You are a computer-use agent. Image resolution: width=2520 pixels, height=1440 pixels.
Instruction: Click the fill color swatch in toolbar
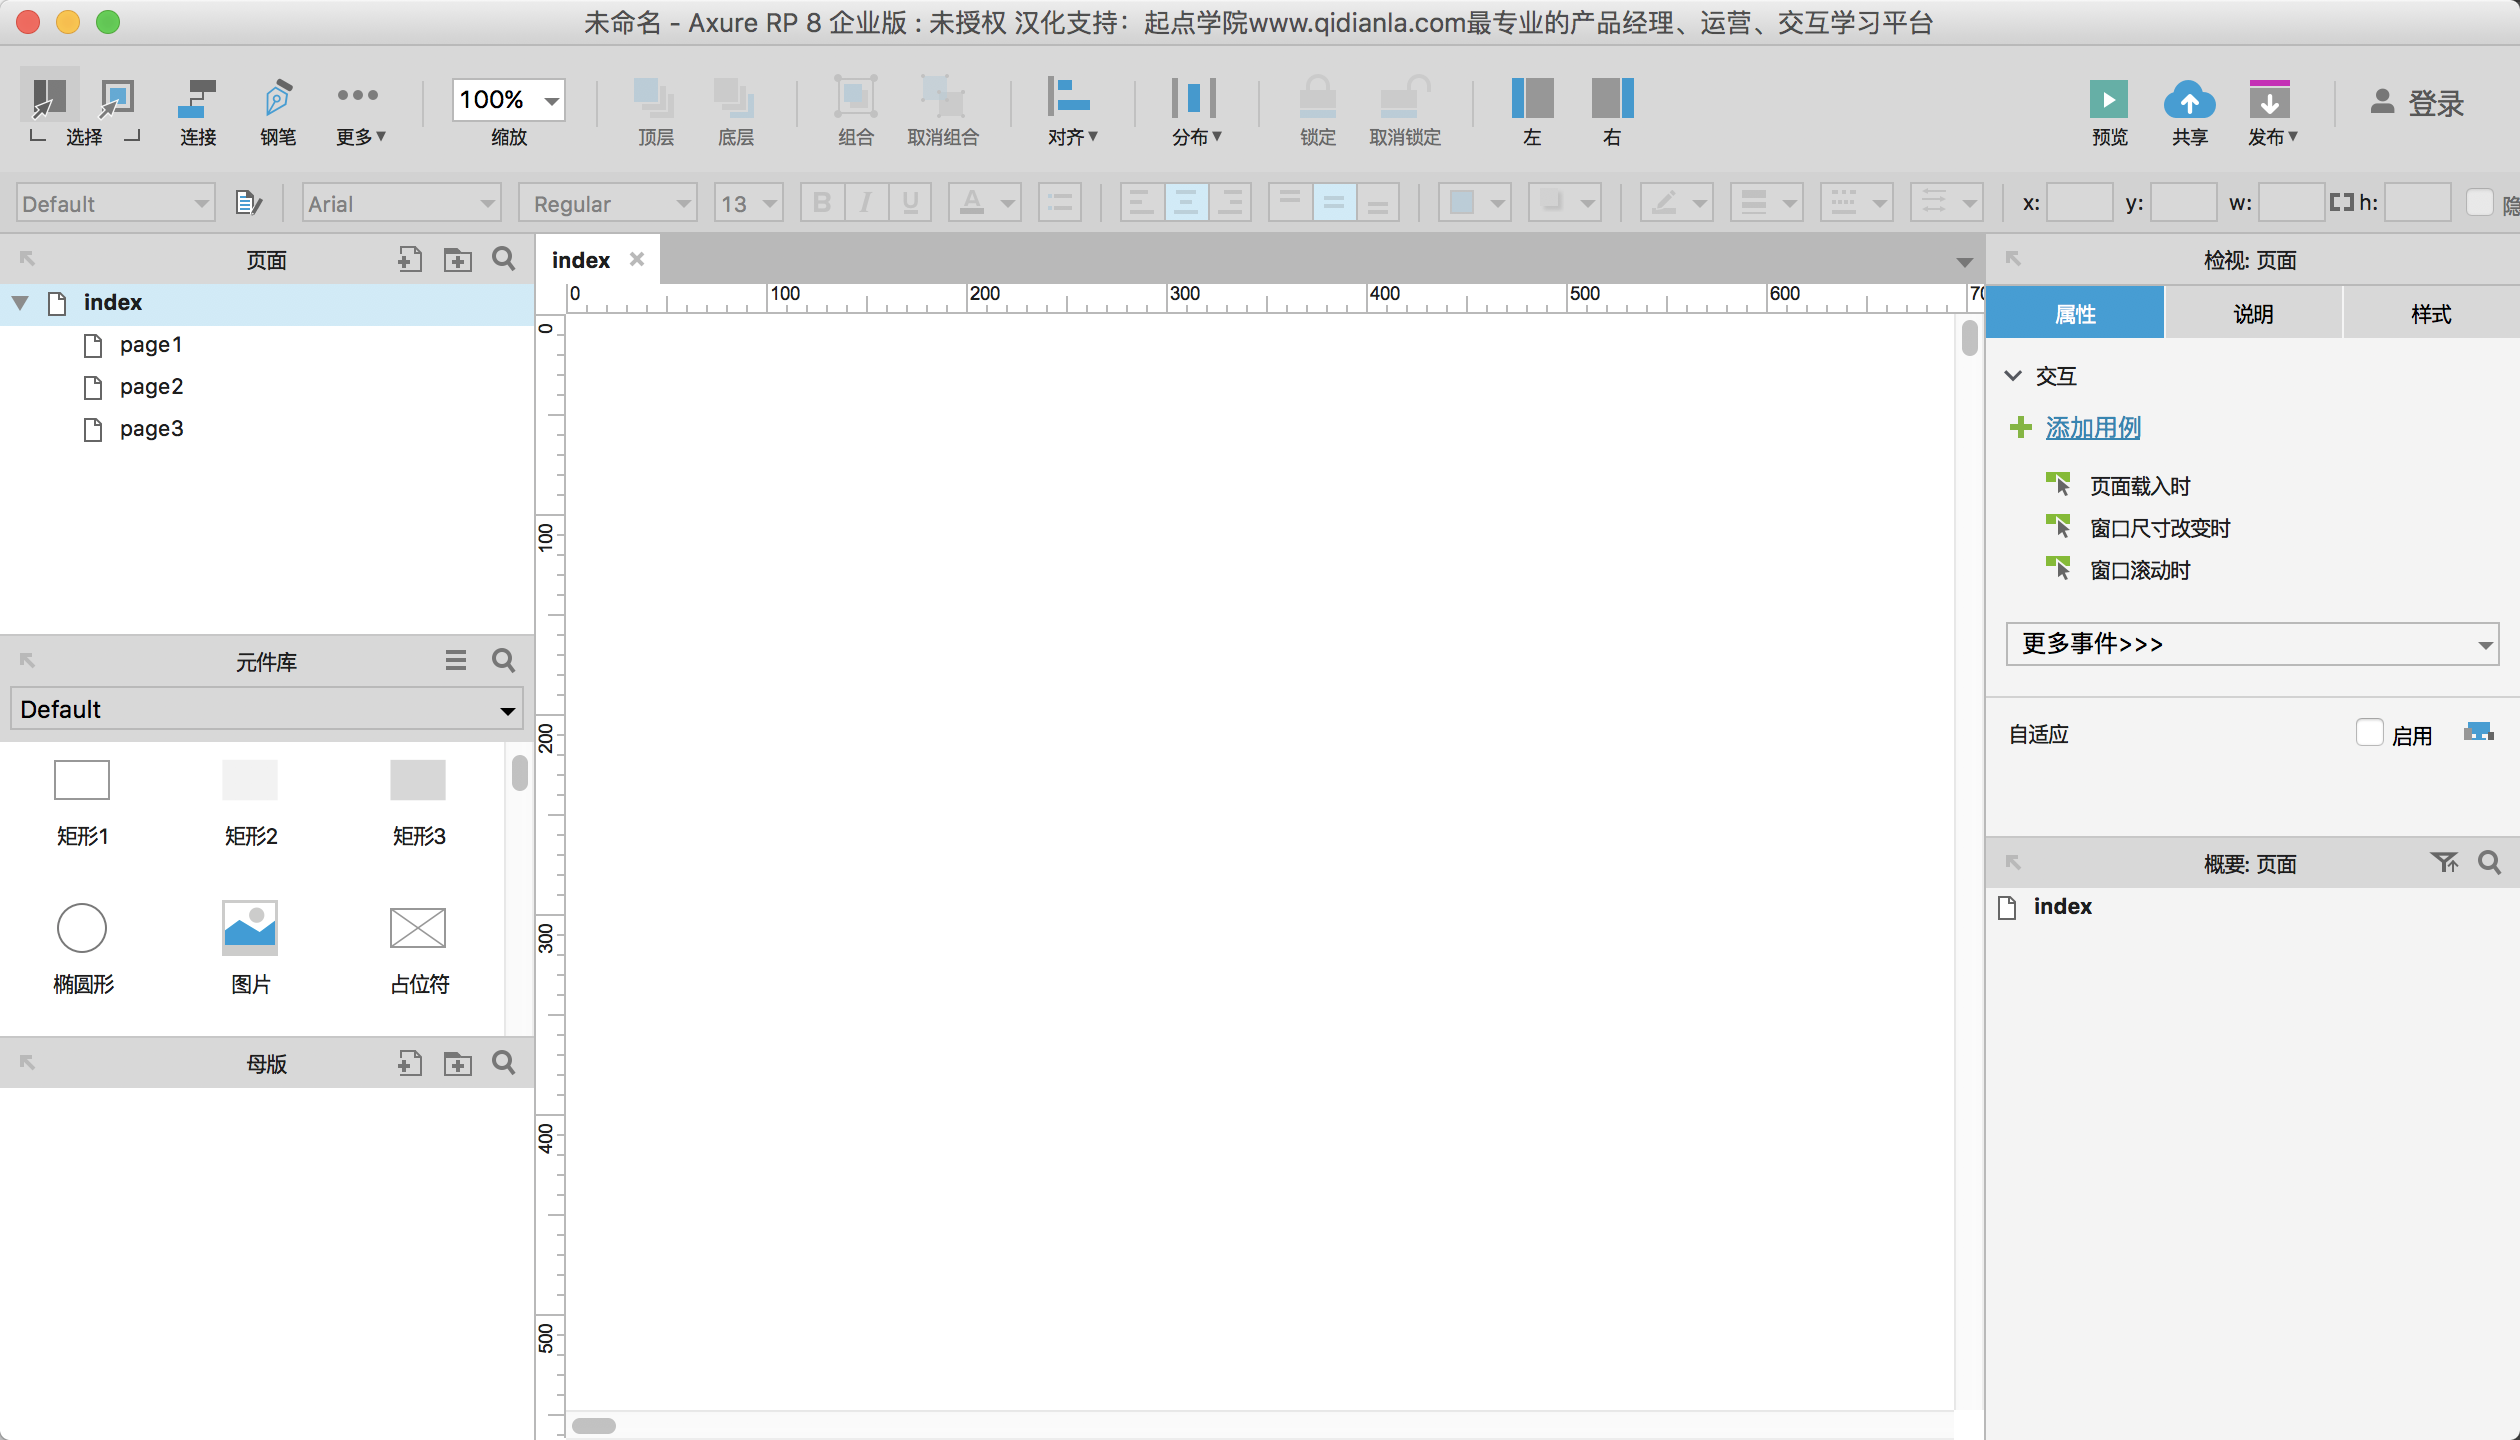pos(1462,203)
